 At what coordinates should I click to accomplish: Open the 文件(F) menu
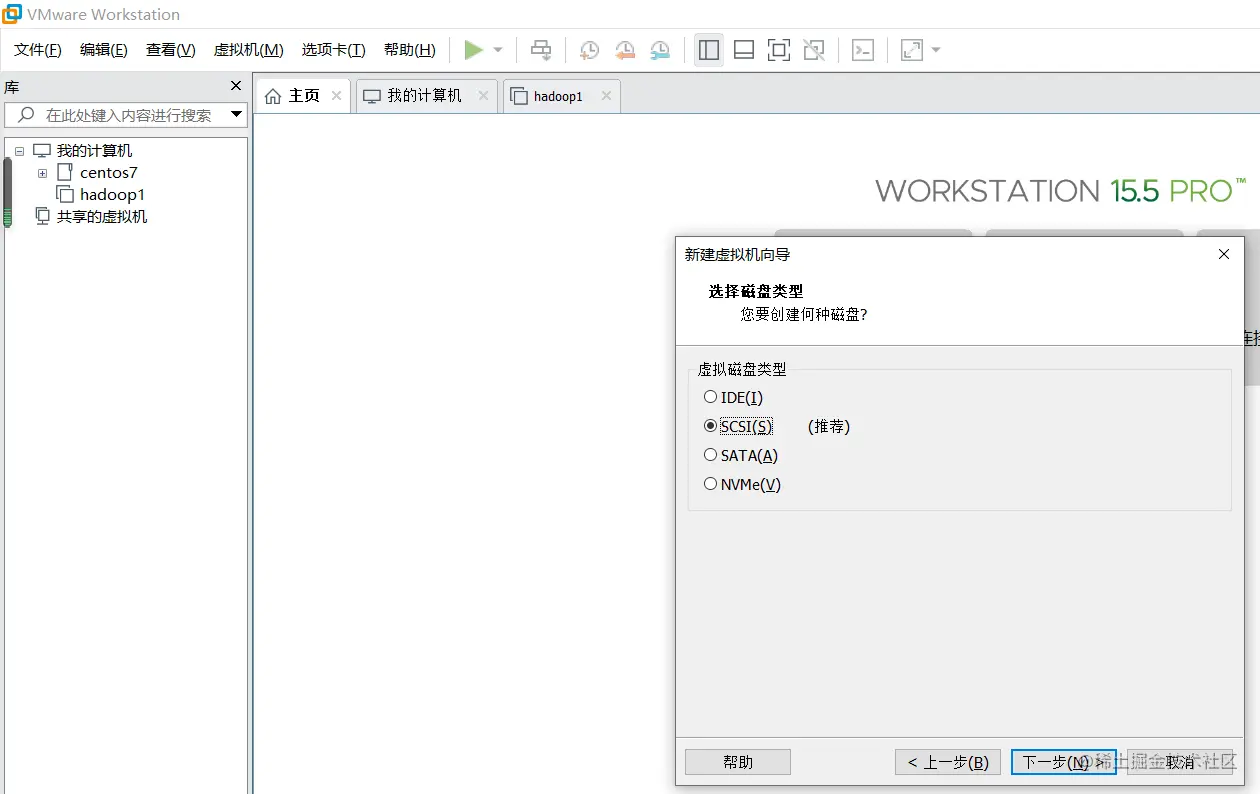(38, 50)
